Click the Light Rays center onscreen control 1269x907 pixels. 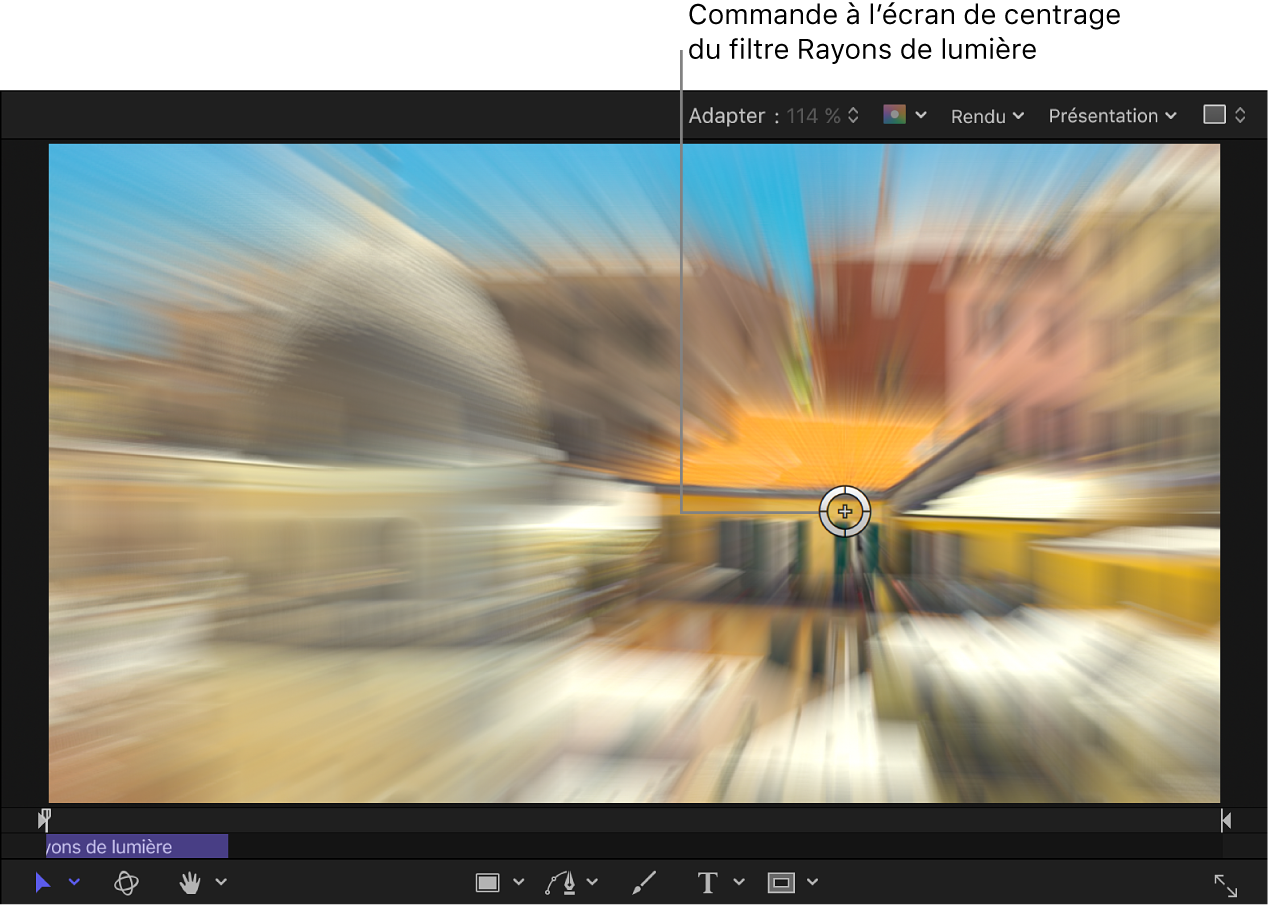pos(845,512)
